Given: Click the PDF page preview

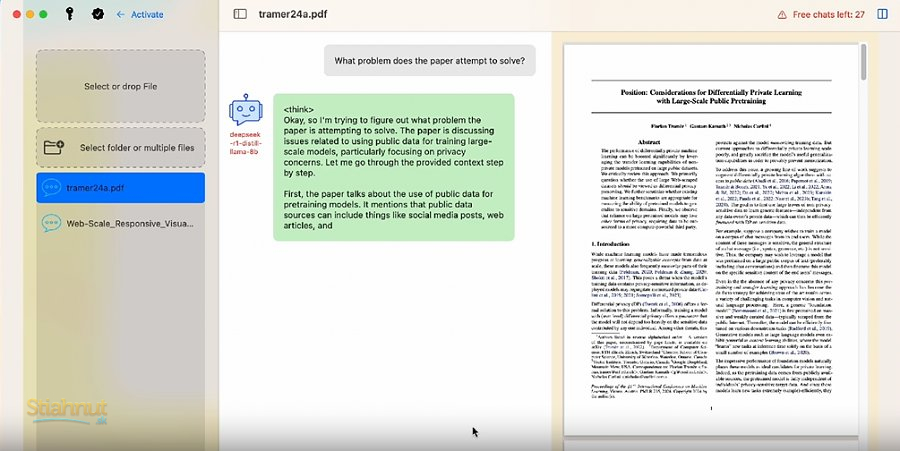Looking at the screenshot, I should tap(711, 239).
